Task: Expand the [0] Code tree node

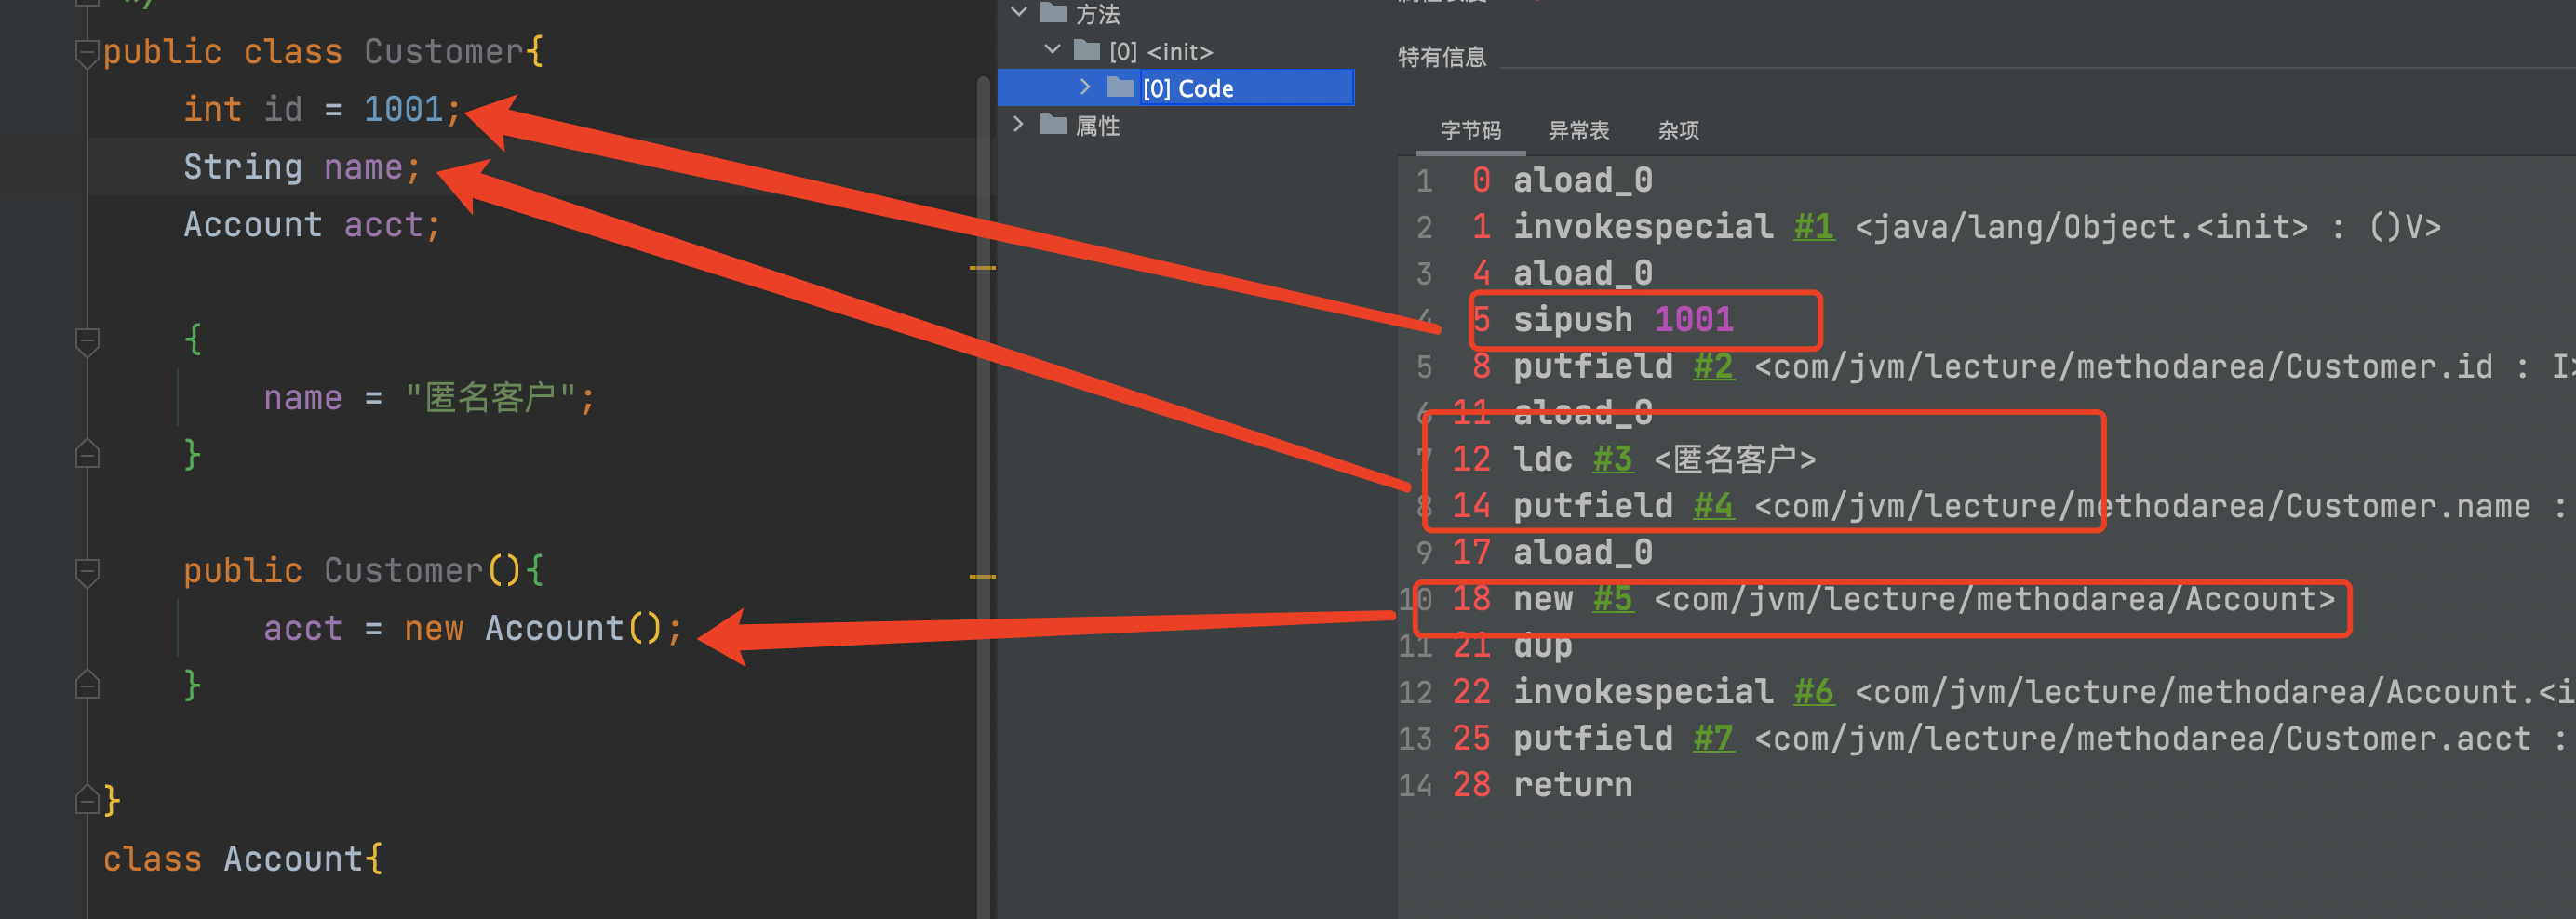Action: [x=1085, y=87]
